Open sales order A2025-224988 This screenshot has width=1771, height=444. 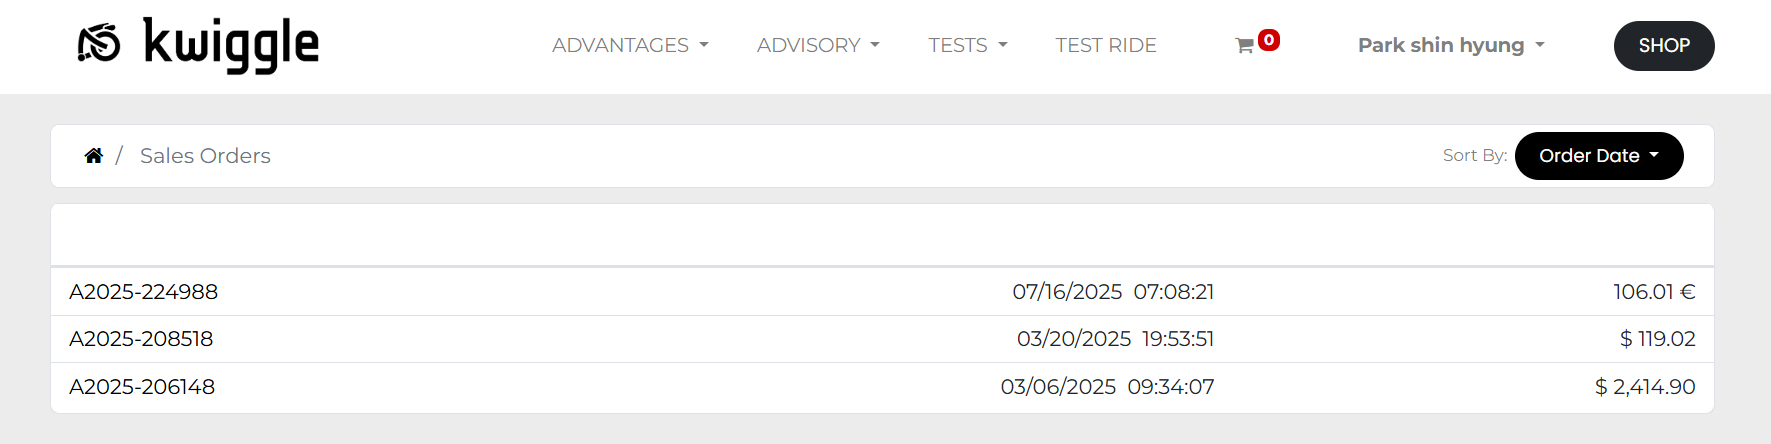[x=144, y=292]
